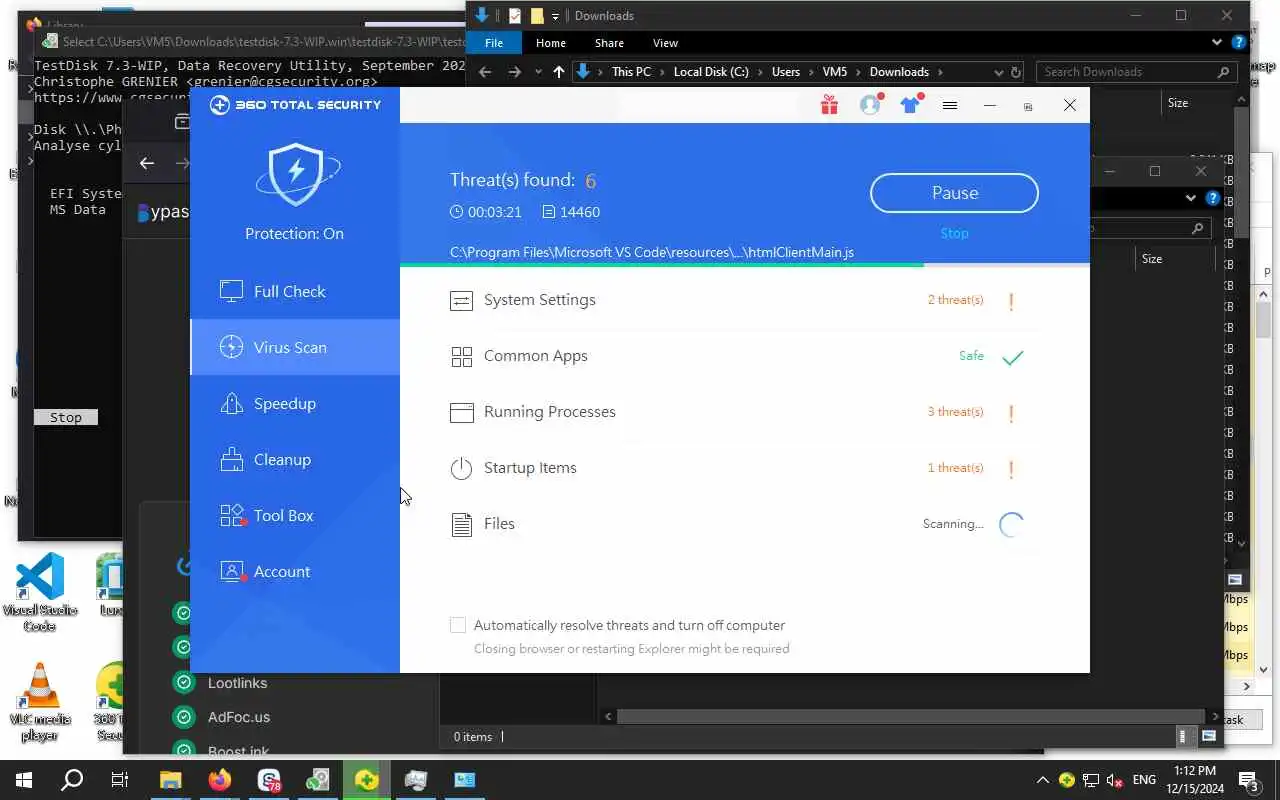The image size is (1280, 800).
Task: Open the Share ribbon tab in Explorer
Action: point(609,43)
